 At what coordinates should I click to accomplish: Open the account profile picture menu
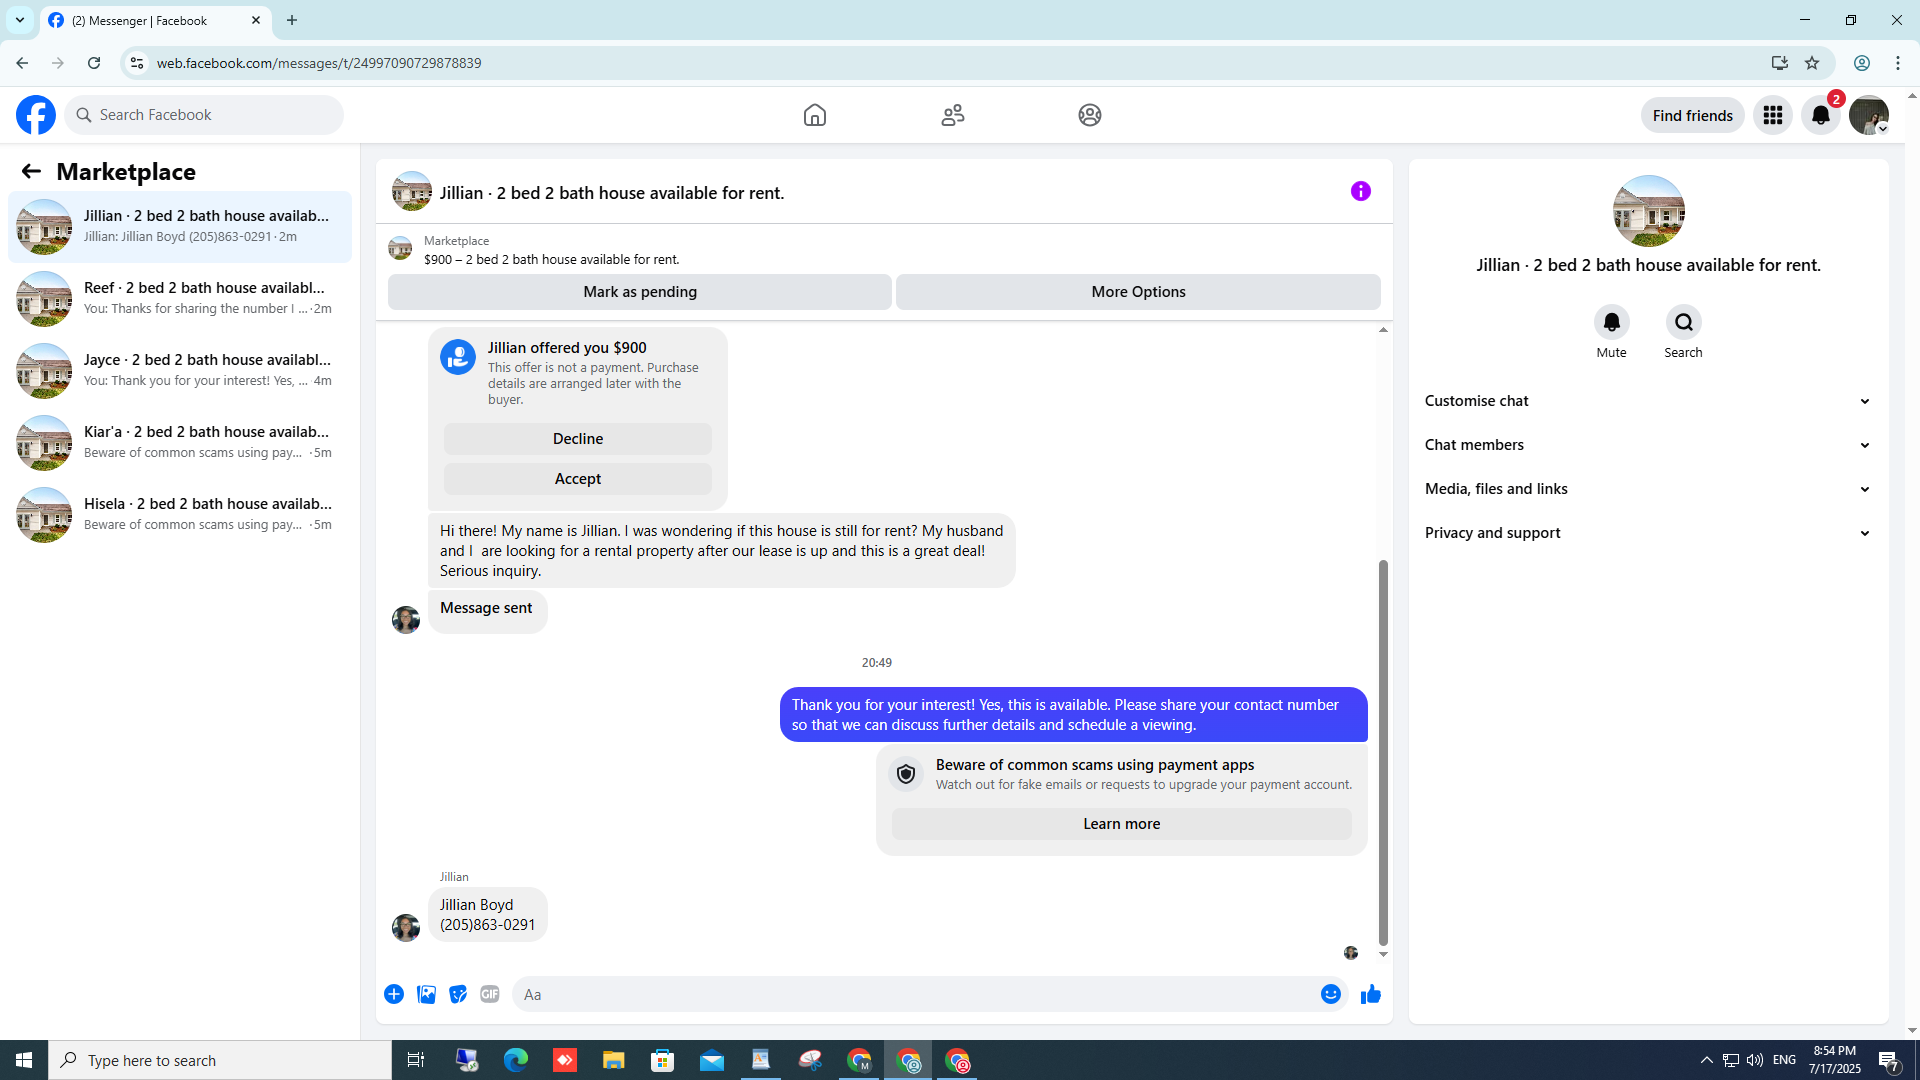click(1869, 115)
